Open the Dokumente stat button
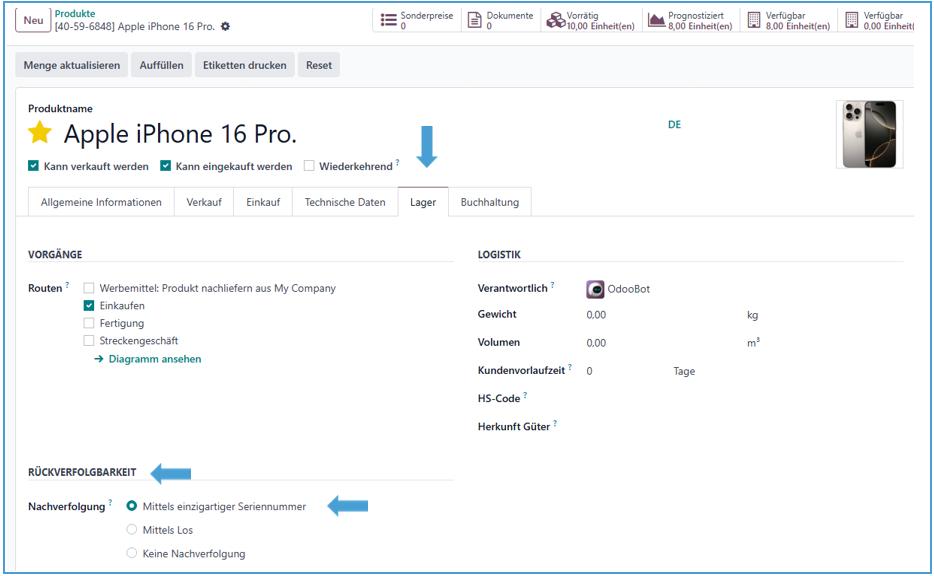Image resolution: width=934 pixels, height=576 pixels. coord(503,20)
